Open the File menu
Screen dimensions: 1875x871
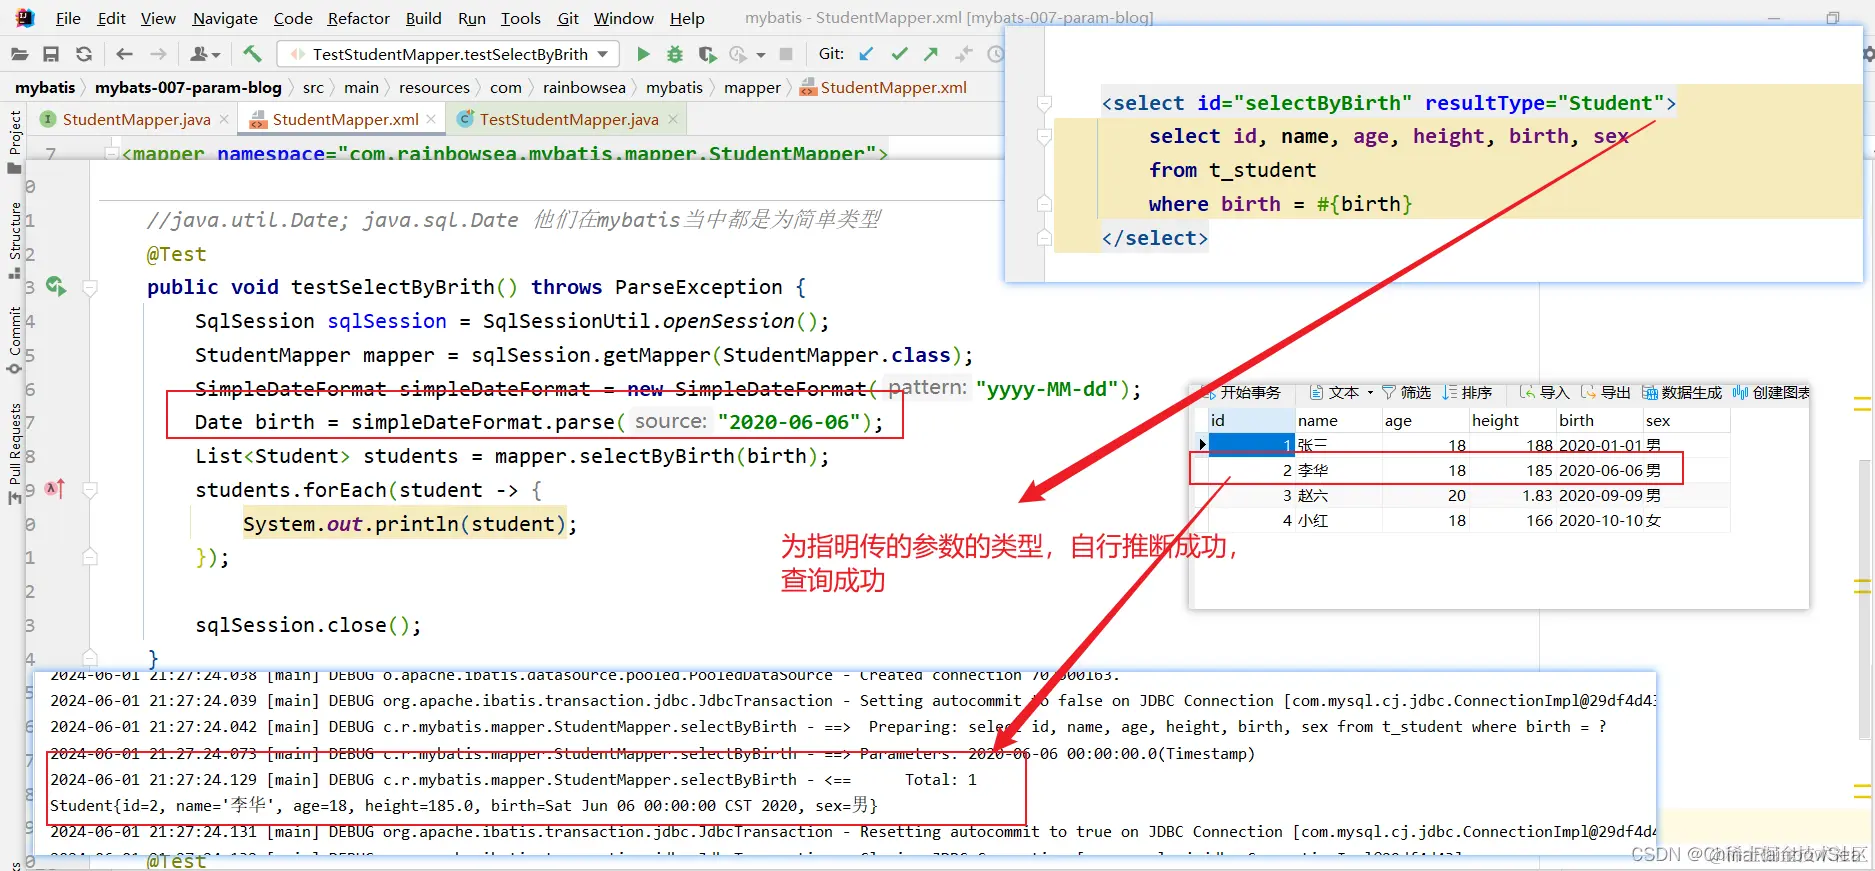coord(68,18)
